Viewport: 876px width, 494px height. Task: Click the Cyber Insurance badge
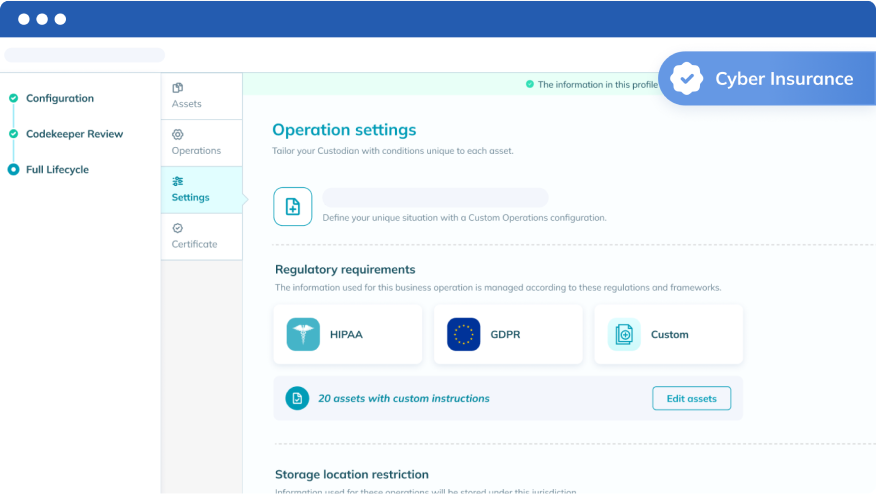(768, 78)
